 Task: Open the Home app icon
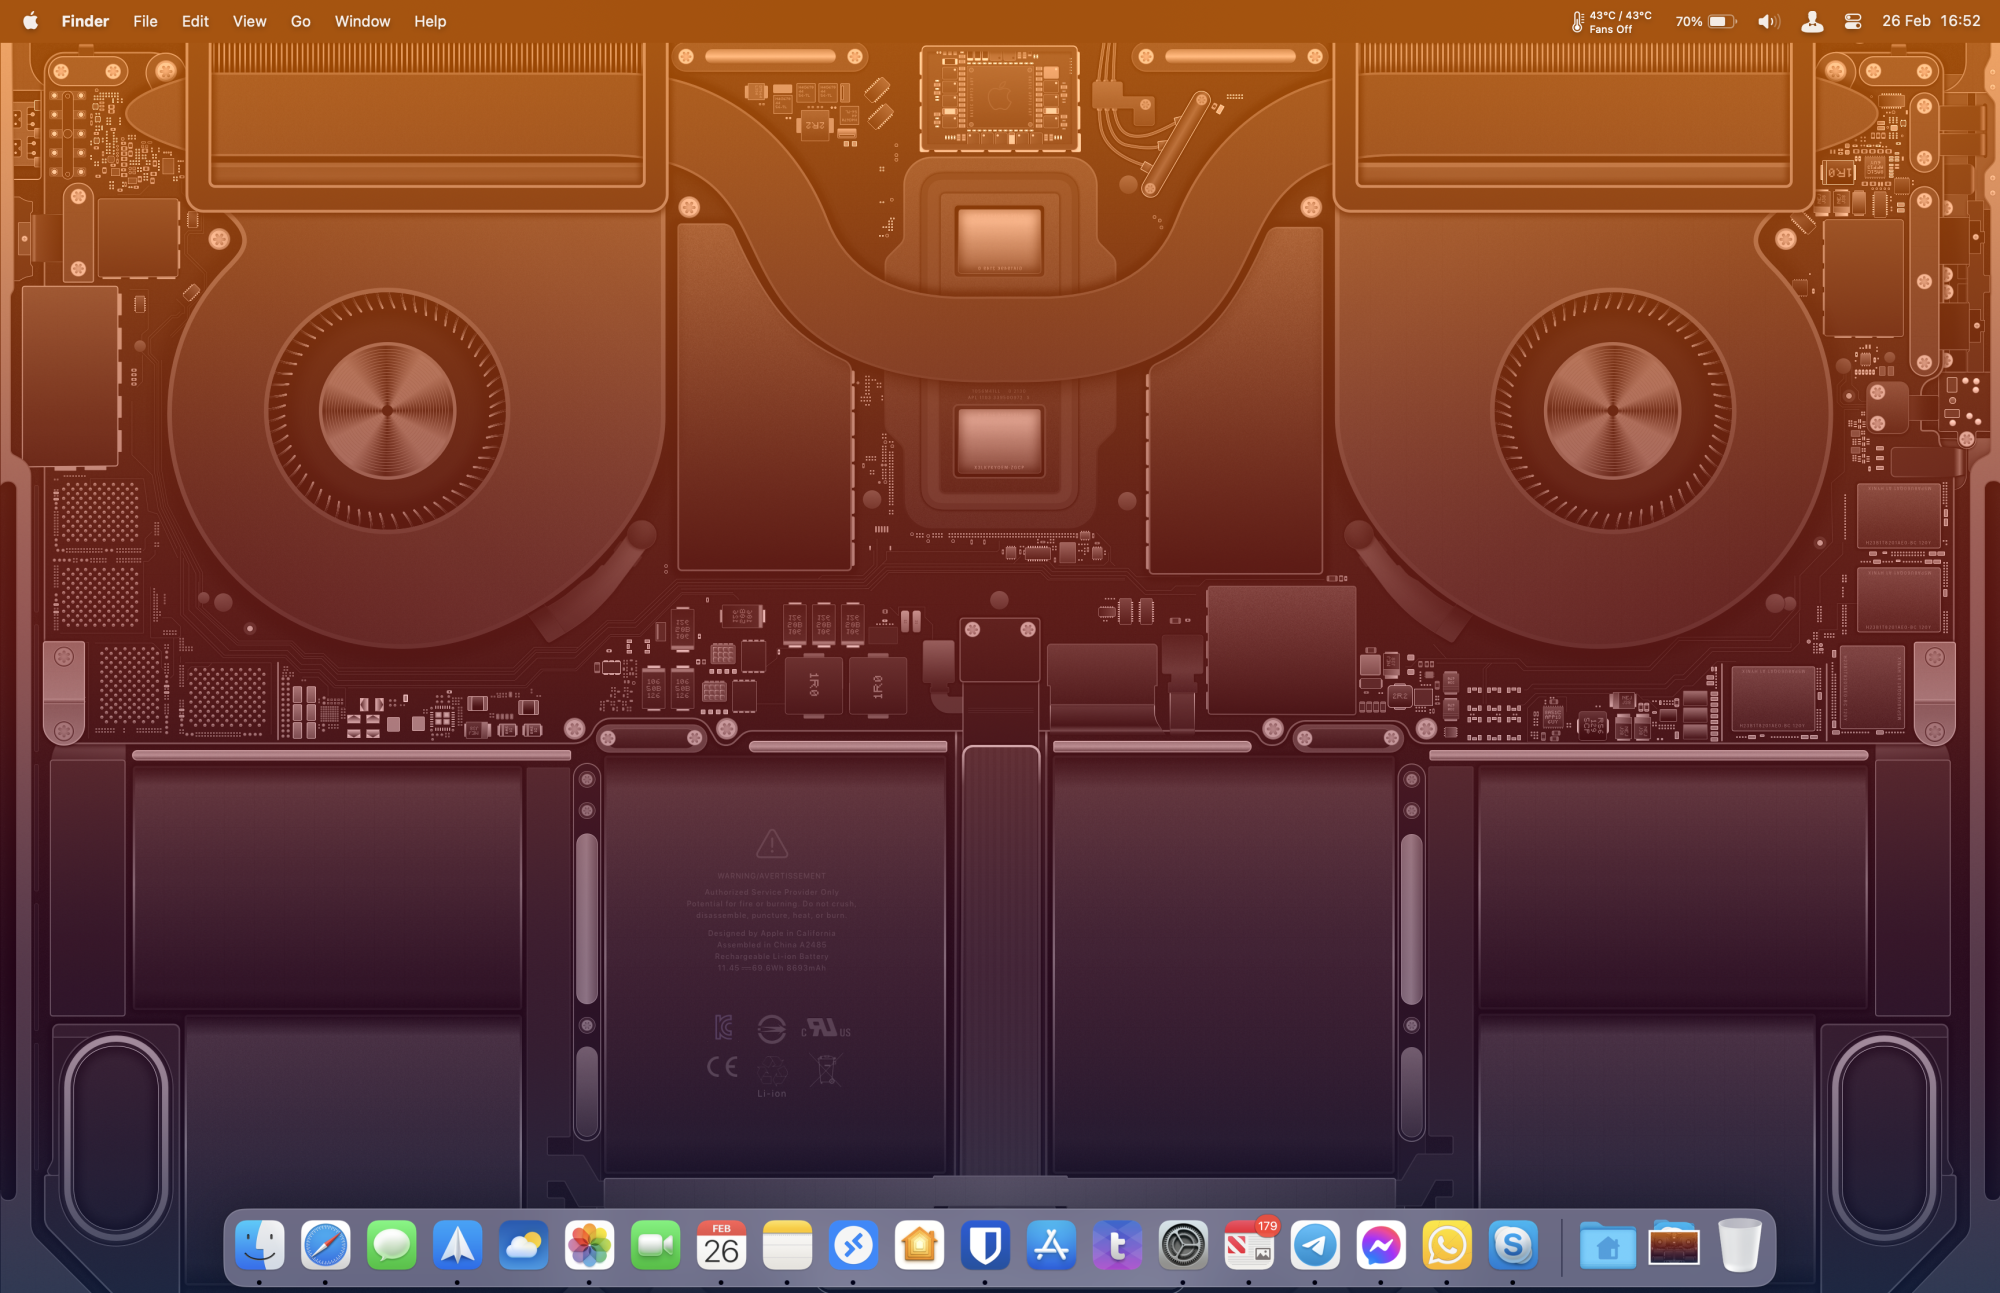[x=919, y=1246]
